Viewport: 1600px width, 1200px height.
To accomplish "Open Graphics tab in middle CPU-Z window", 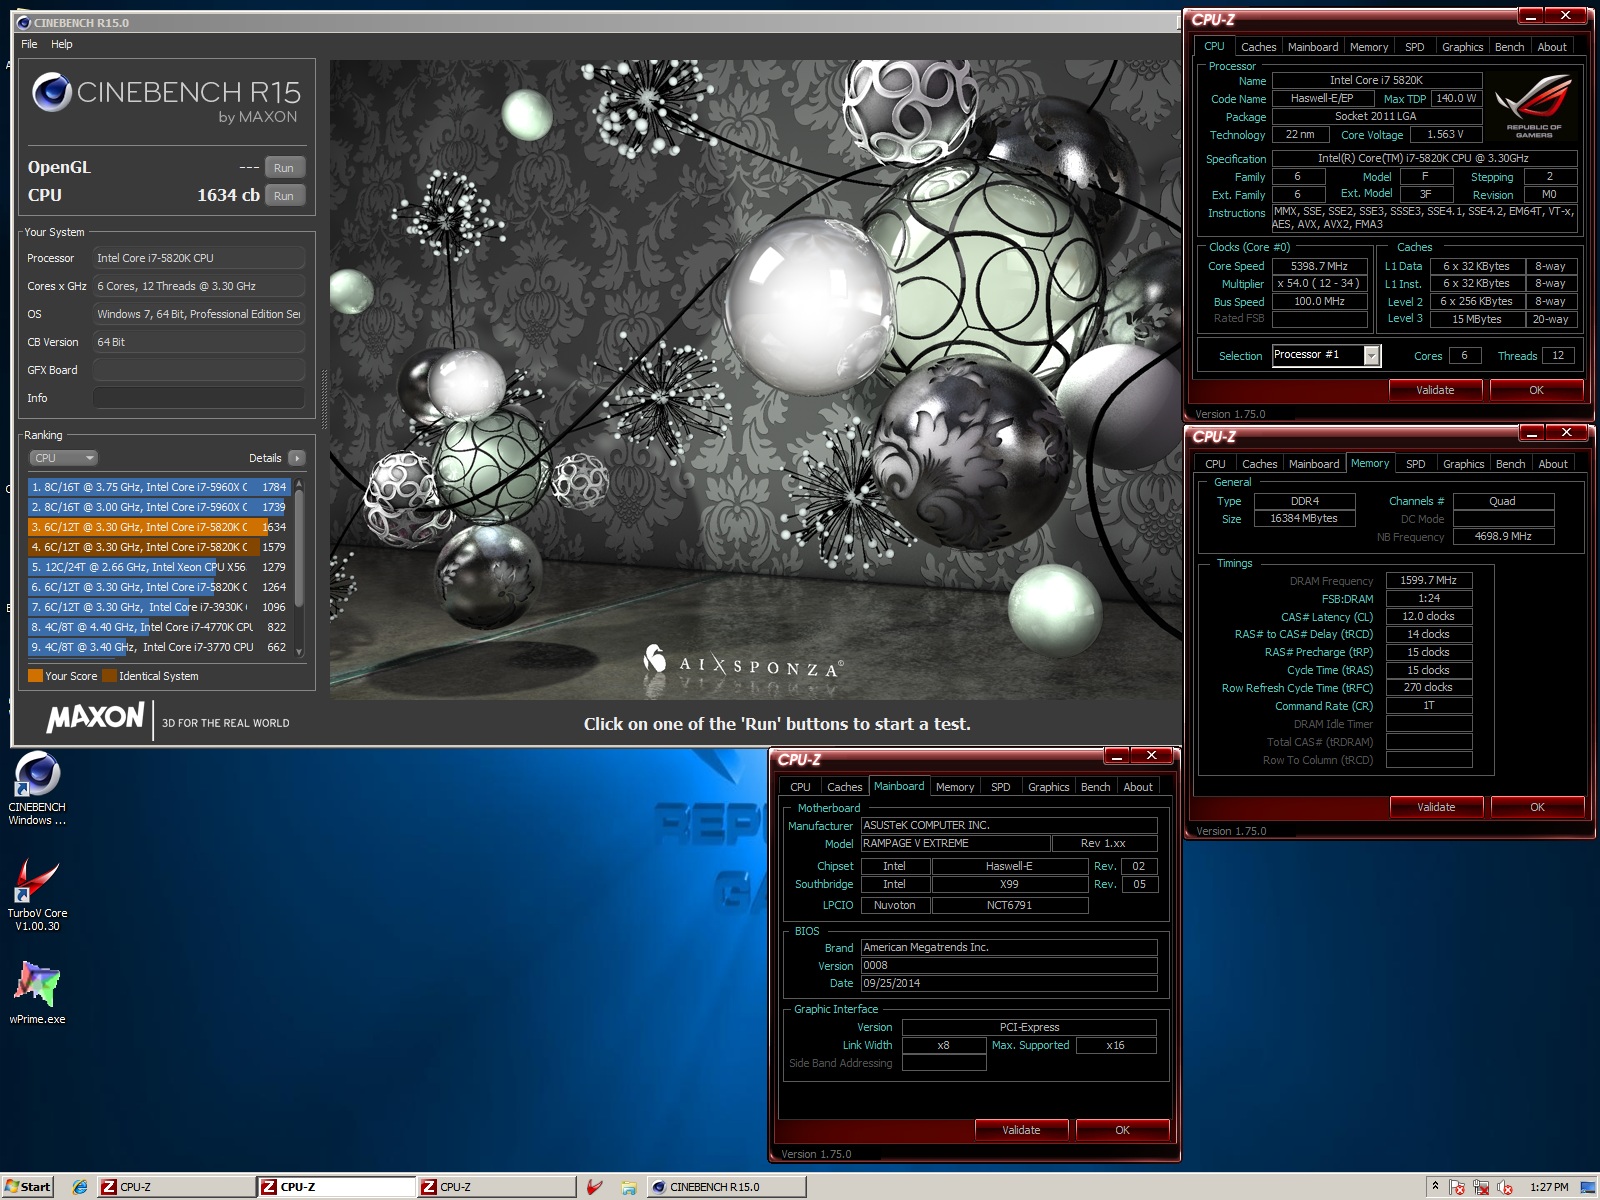I will [x=1463, y=464].
